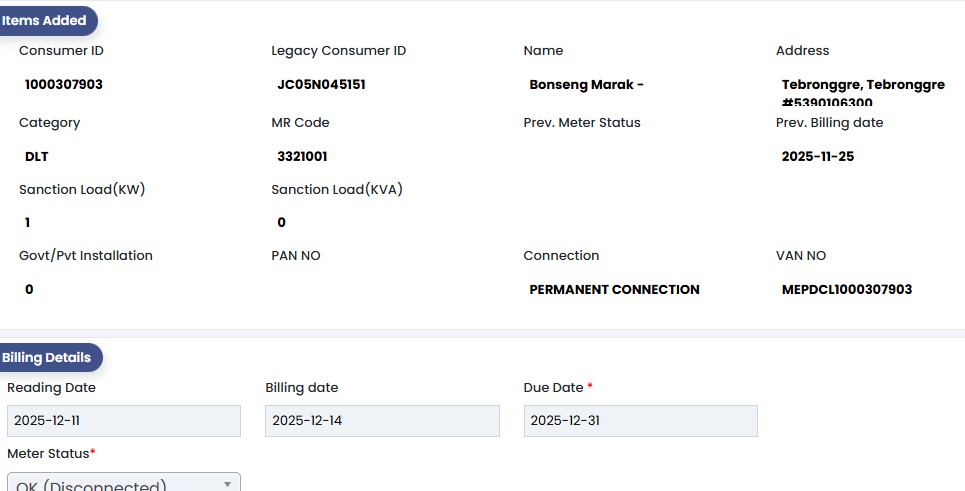The width and height of the screenshot is (965, 491).
Task: Click the Govt/Pvt Installation value
Action: click(29, 290)
